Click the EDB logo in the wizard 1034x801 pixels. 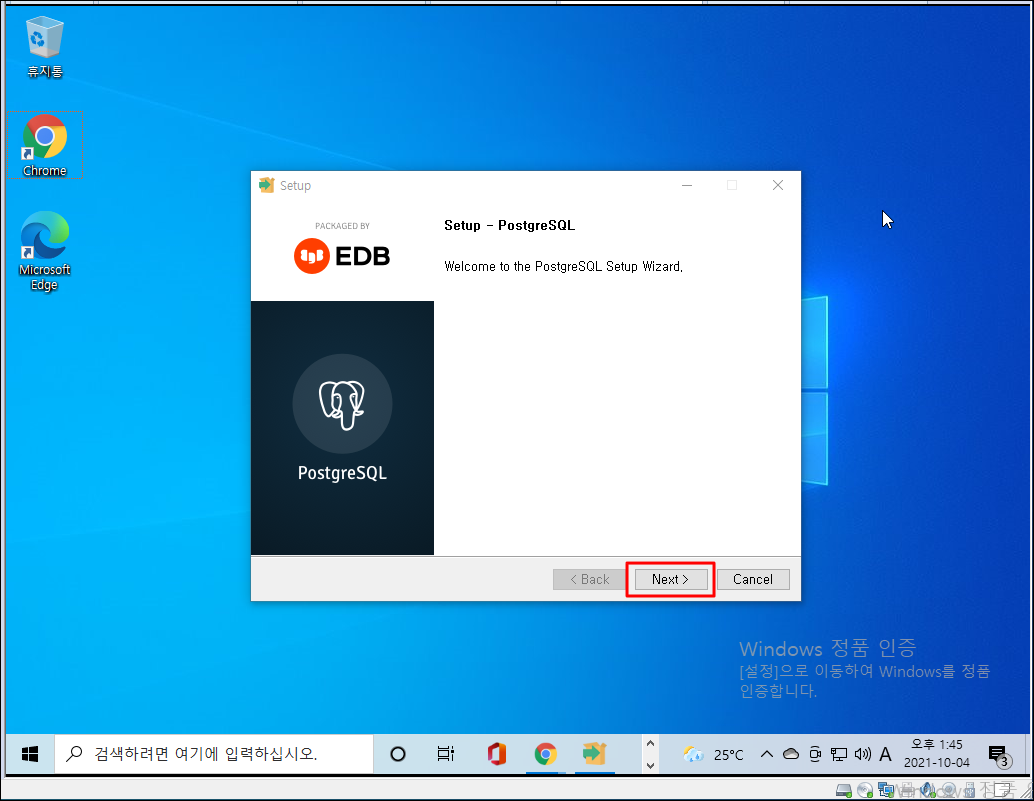(x=342, y=255)
